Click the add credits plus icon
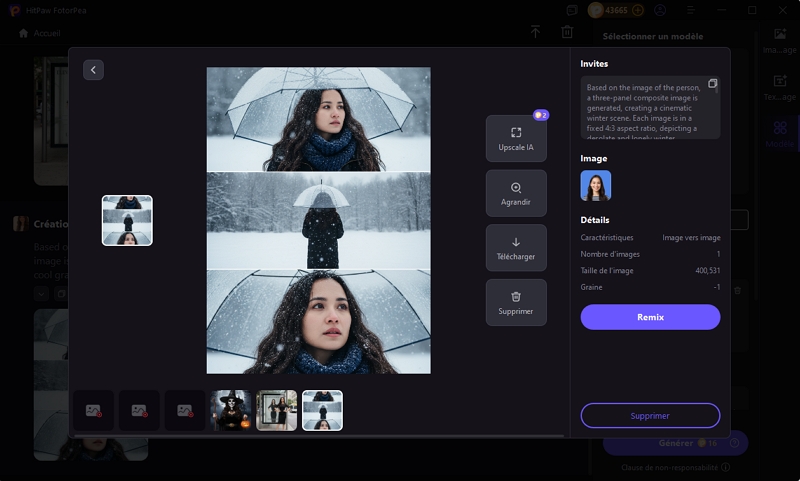 (x=638, y=10)
